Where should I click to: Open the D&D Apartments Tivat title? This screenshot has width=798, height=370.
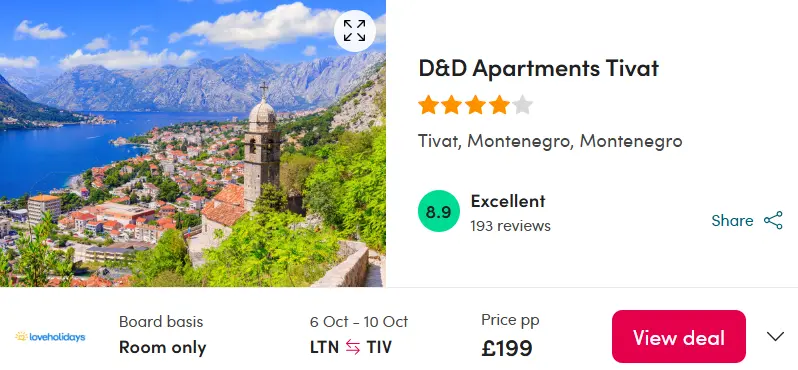click(538, 68)
